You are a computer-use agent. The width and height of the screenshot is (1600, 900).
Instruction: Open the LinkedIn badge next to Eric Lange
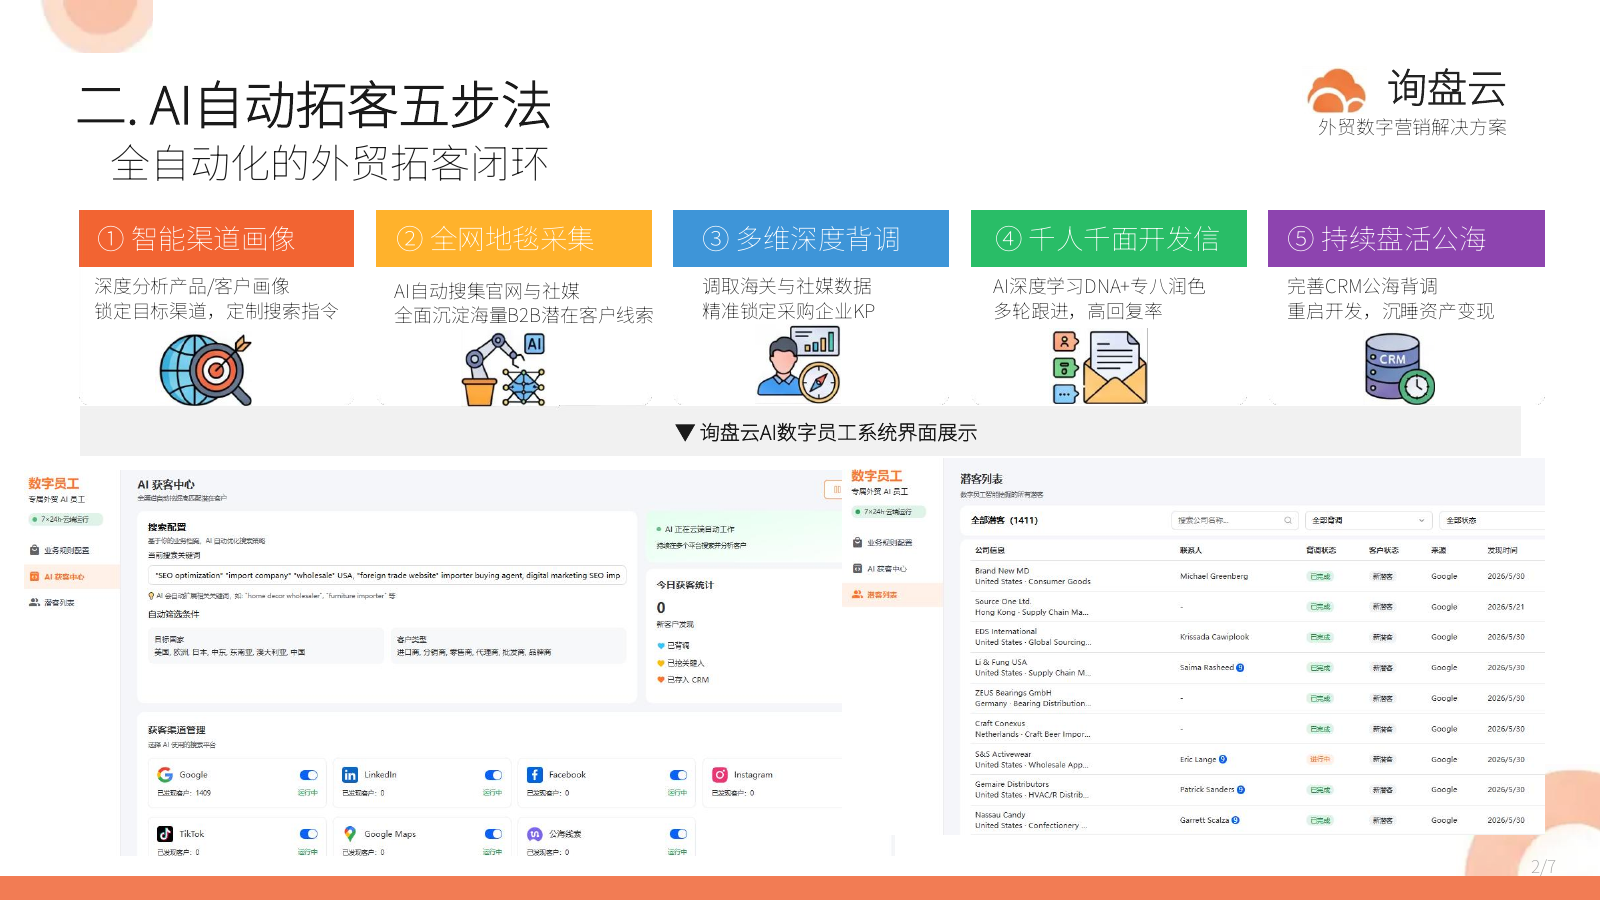[x=1223, y=759]
